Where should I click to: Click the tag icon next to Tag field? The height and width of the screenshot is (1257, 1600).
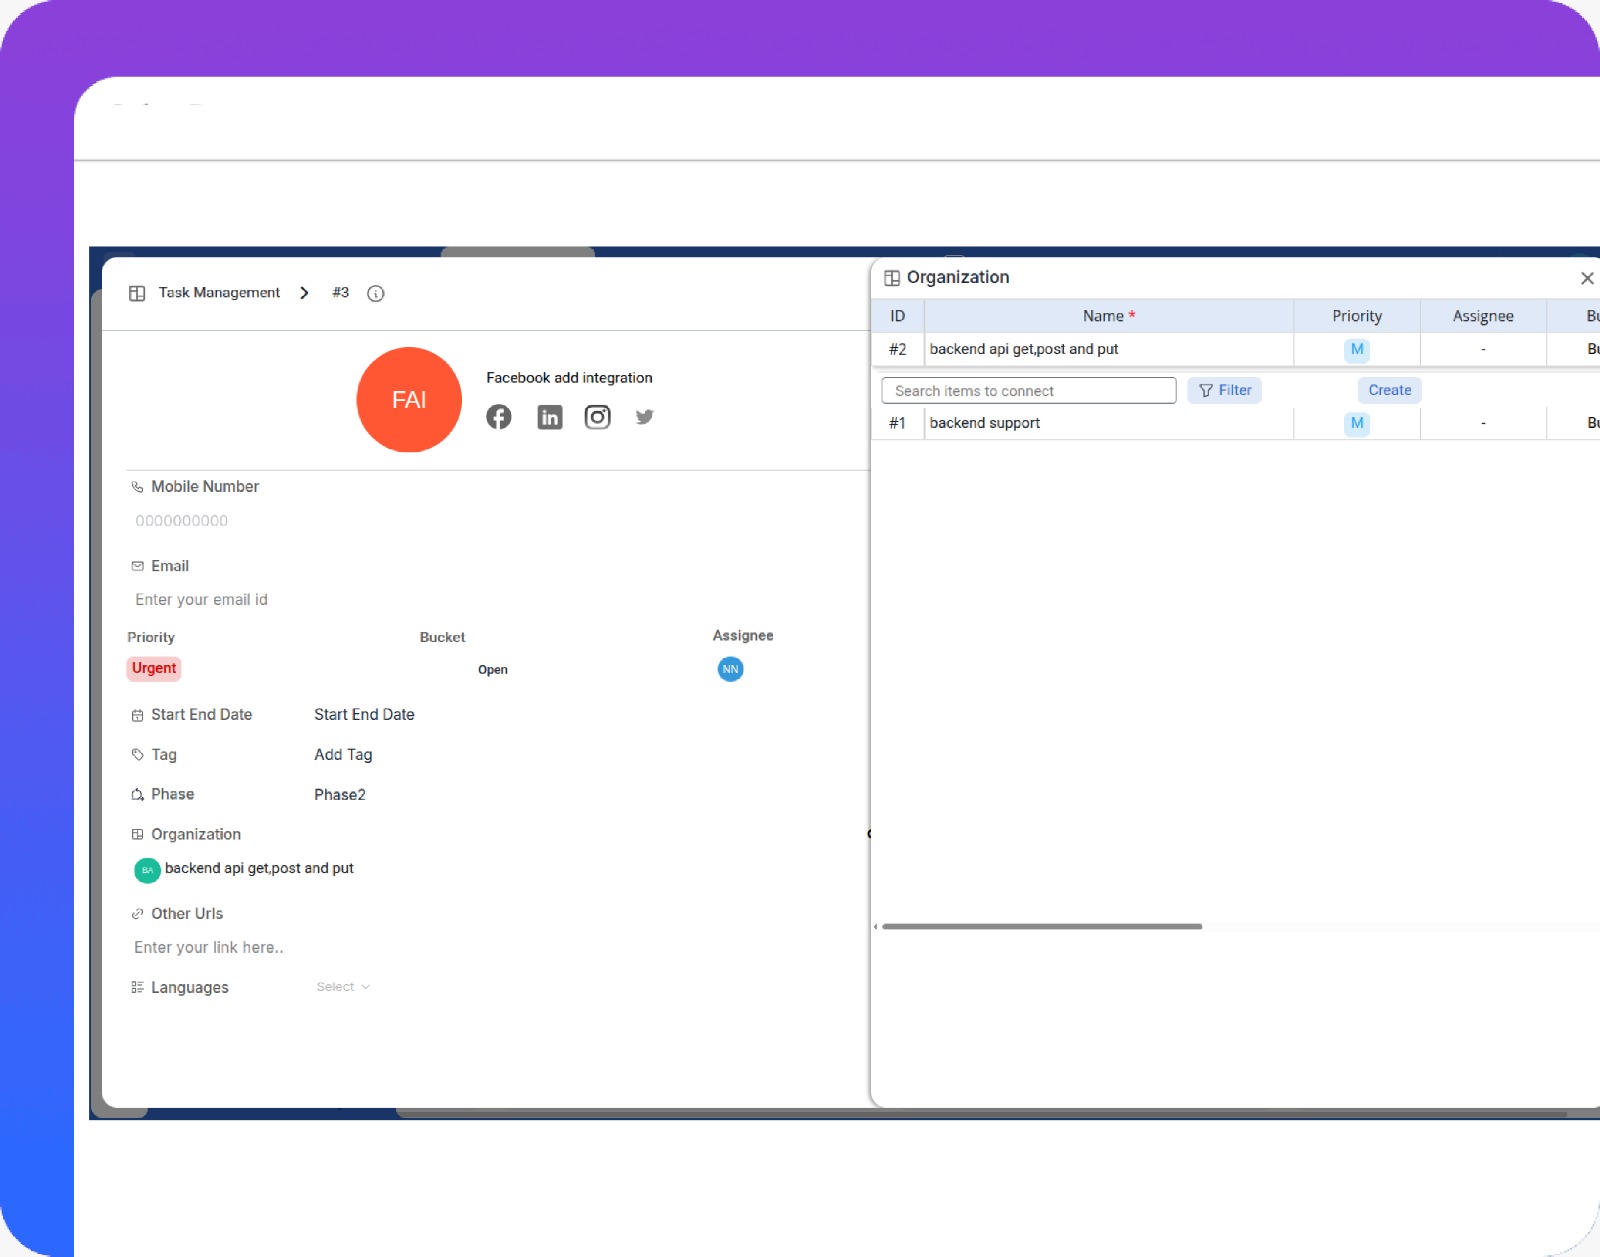click(x=137, y=755)
